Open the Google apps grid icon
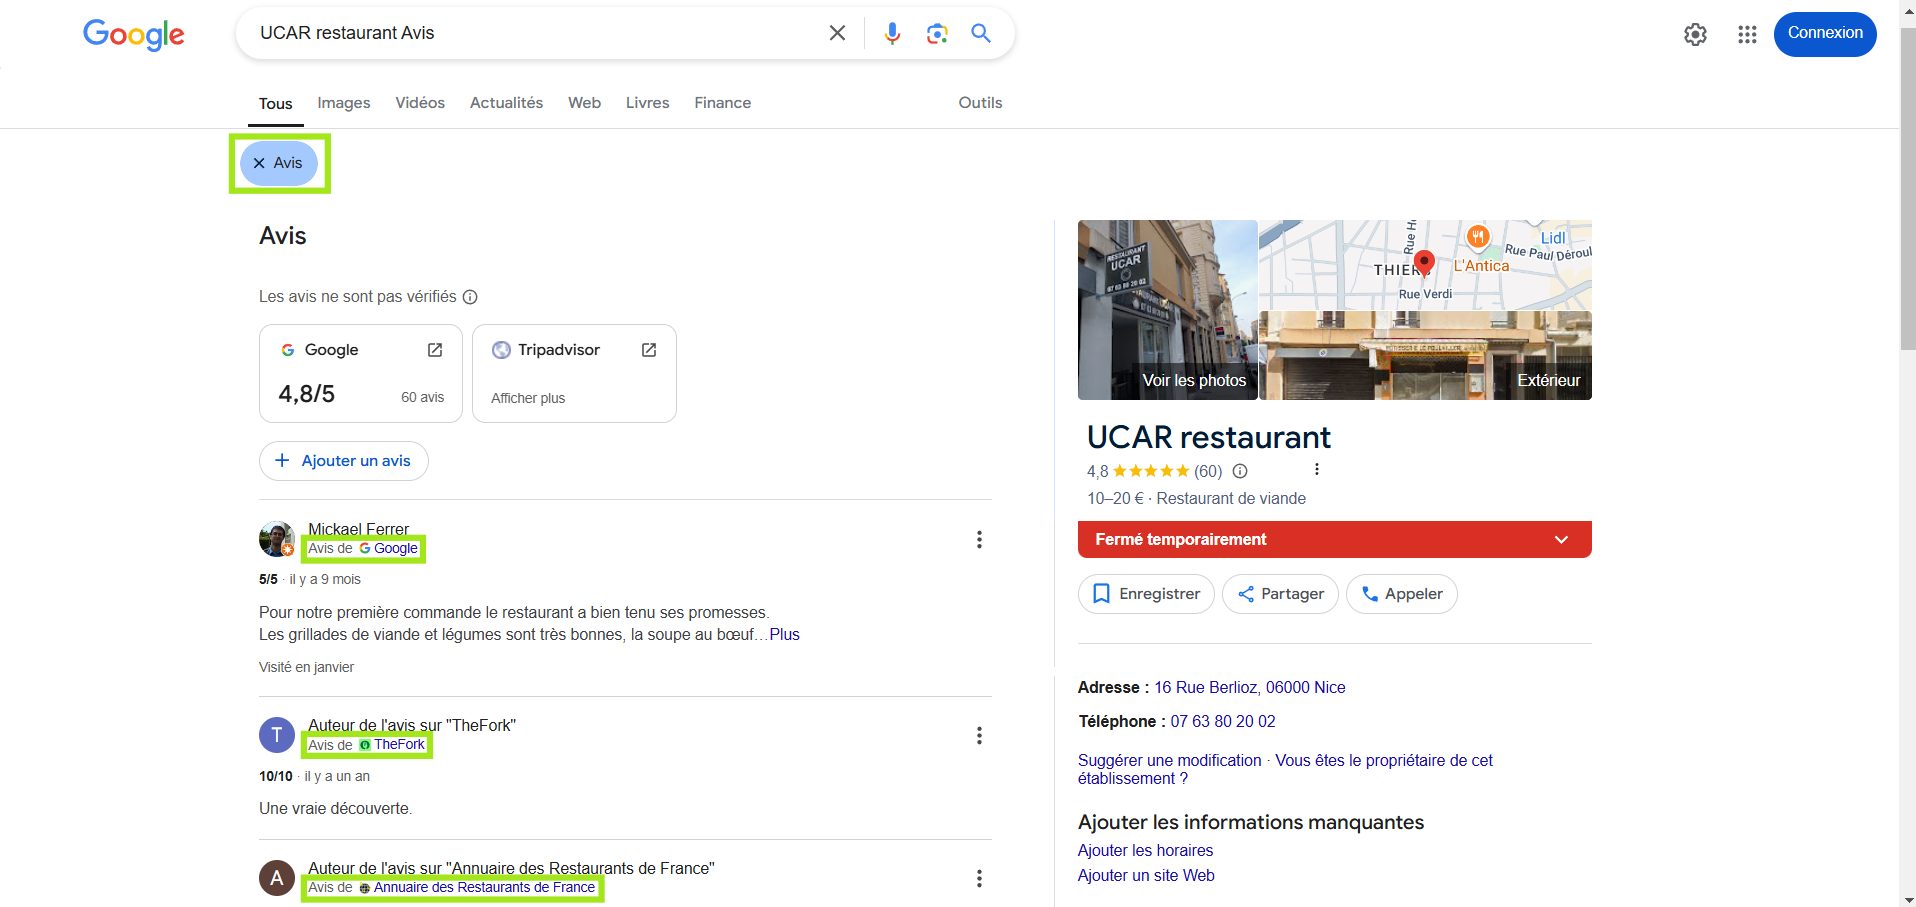The image size is (1916, 907). coord(1747,34)
